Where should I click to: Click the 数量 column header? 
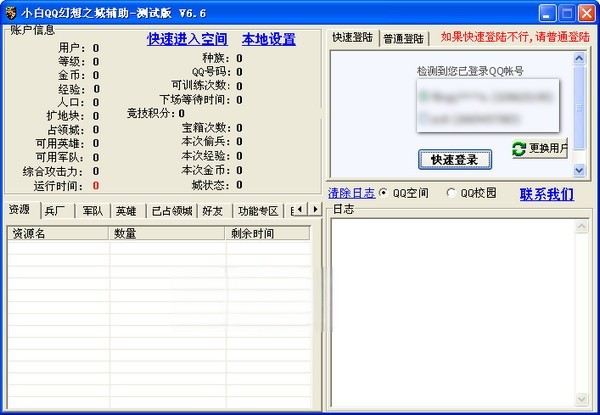(x=167, y=233)
